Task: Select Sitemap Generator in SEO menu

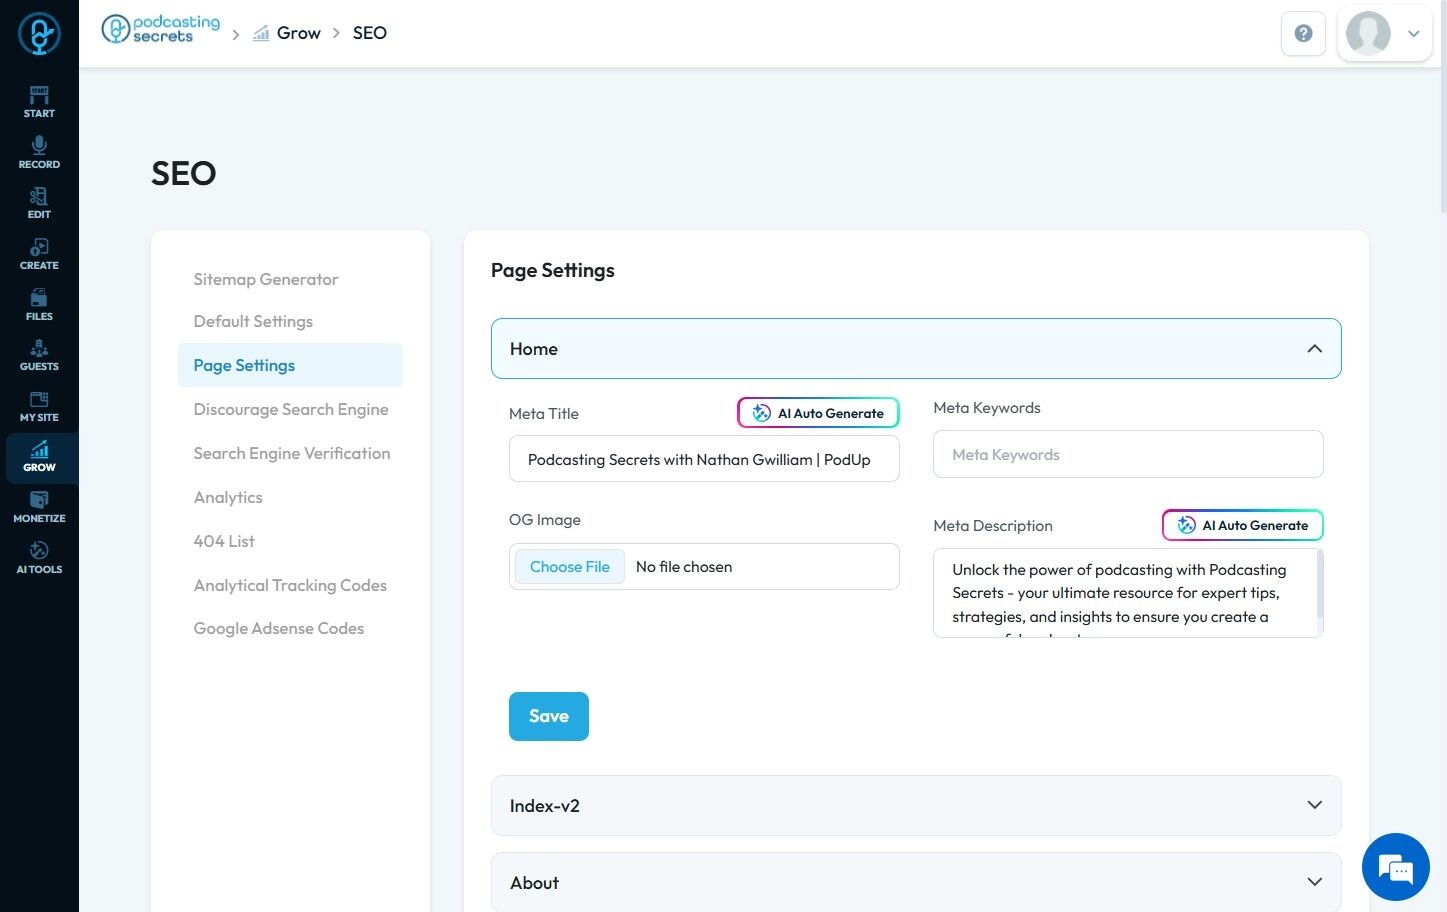Action: tap(266, 280)
